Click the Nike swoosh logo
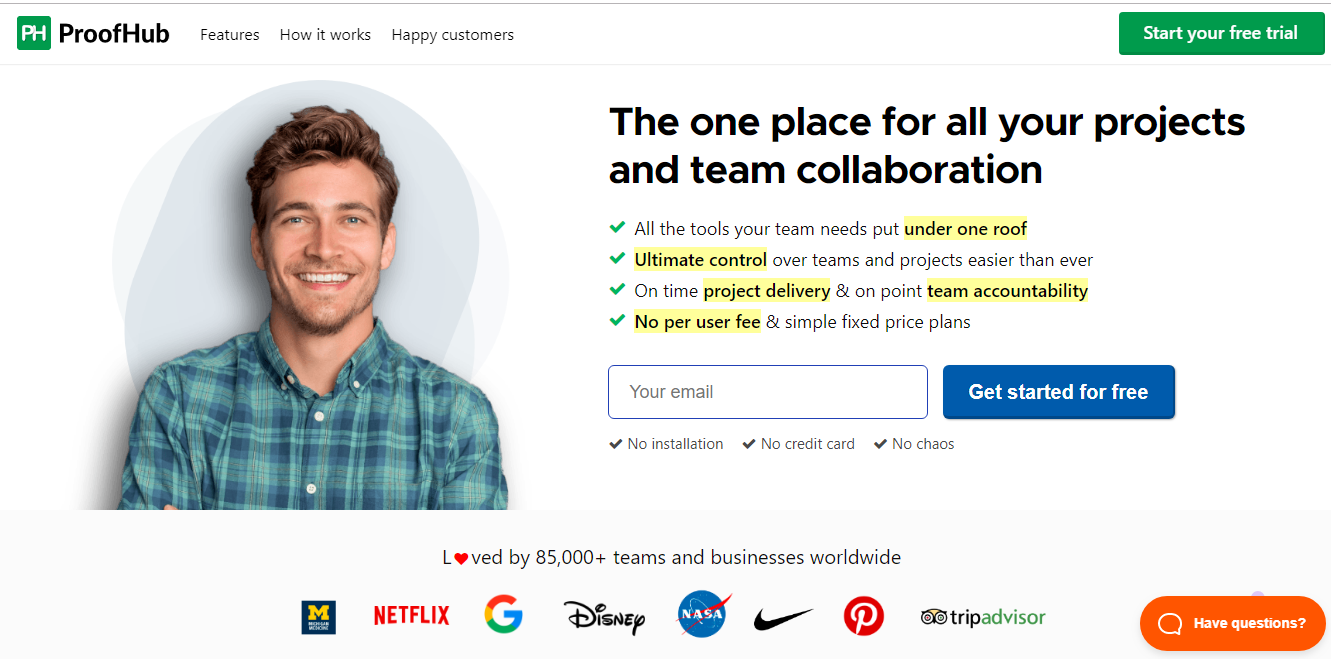The image size is (1331, 659). [782, 618]
